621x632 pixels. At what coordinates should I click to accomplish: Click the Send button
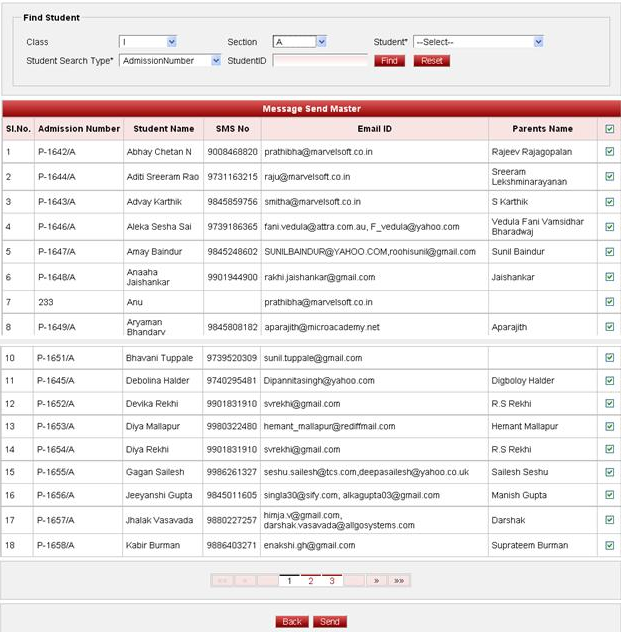(330, 622)
